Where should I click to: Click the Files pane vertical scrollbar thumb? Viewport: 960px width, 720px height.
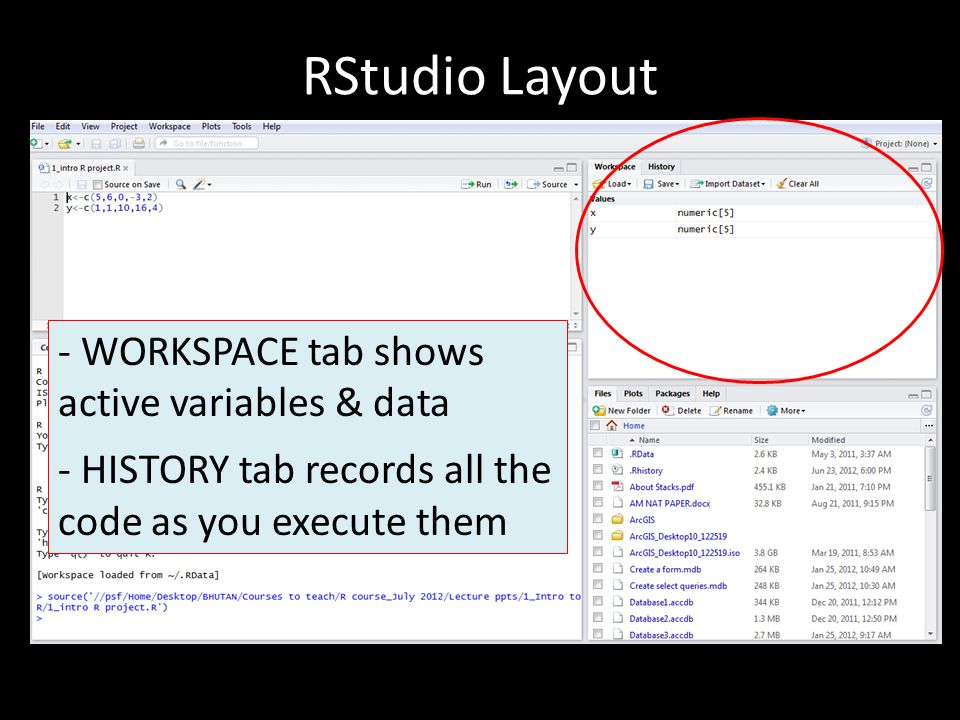[x=929, y=478]
